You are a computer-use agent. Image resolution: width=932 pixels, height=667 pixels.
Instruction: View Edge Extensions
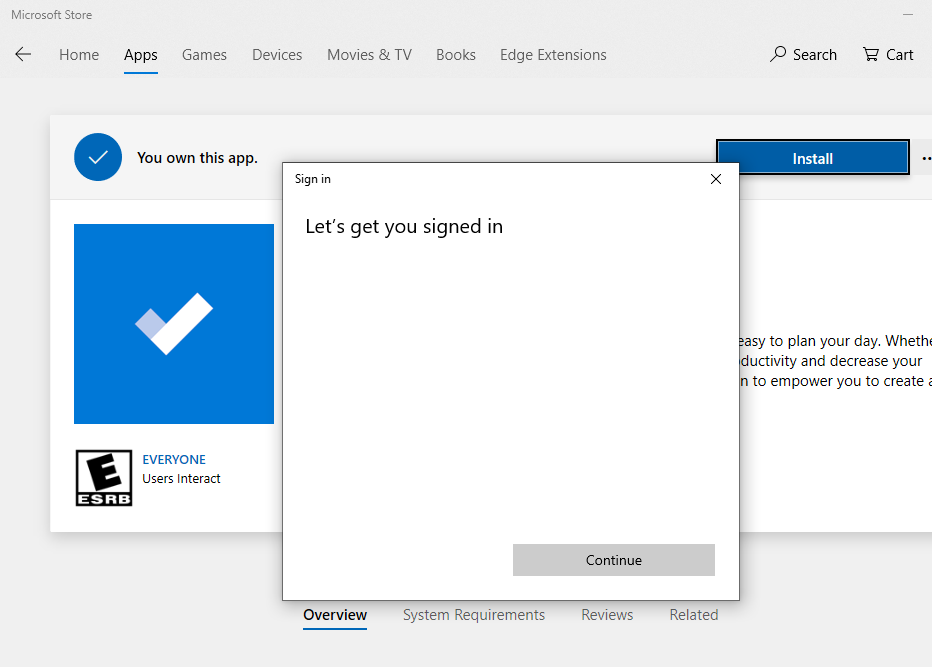(x=553, y=55)
